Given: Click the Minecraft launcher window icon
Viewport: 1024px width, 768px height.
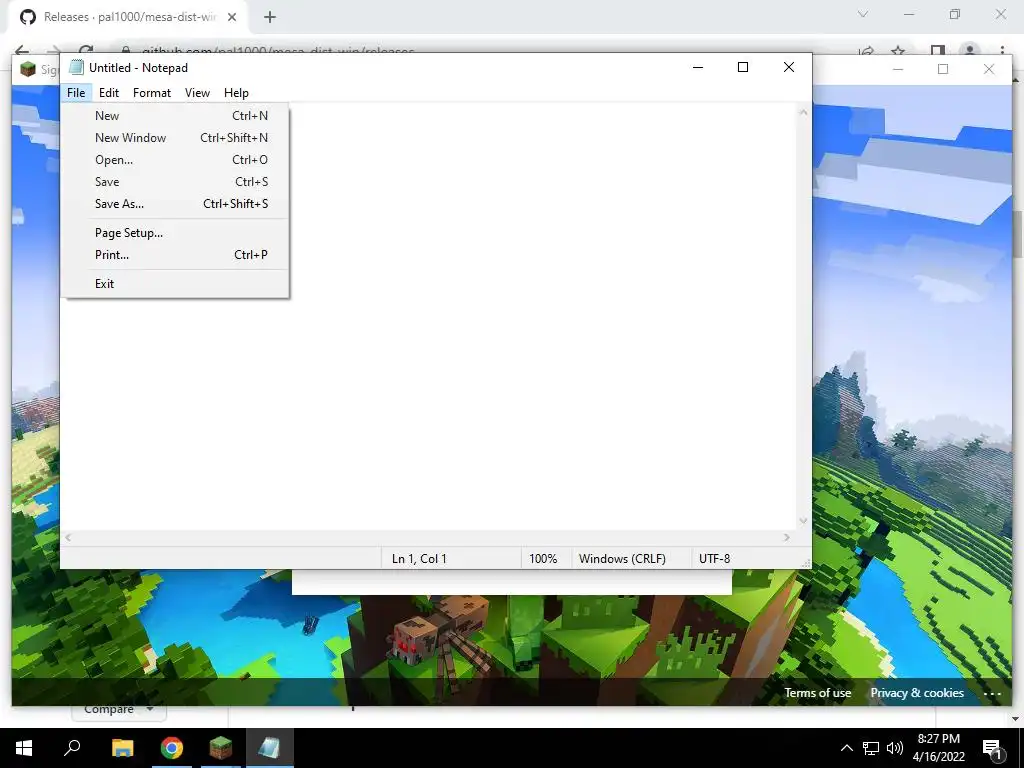Looking at the screenshot, I should (x=27, y=69).
